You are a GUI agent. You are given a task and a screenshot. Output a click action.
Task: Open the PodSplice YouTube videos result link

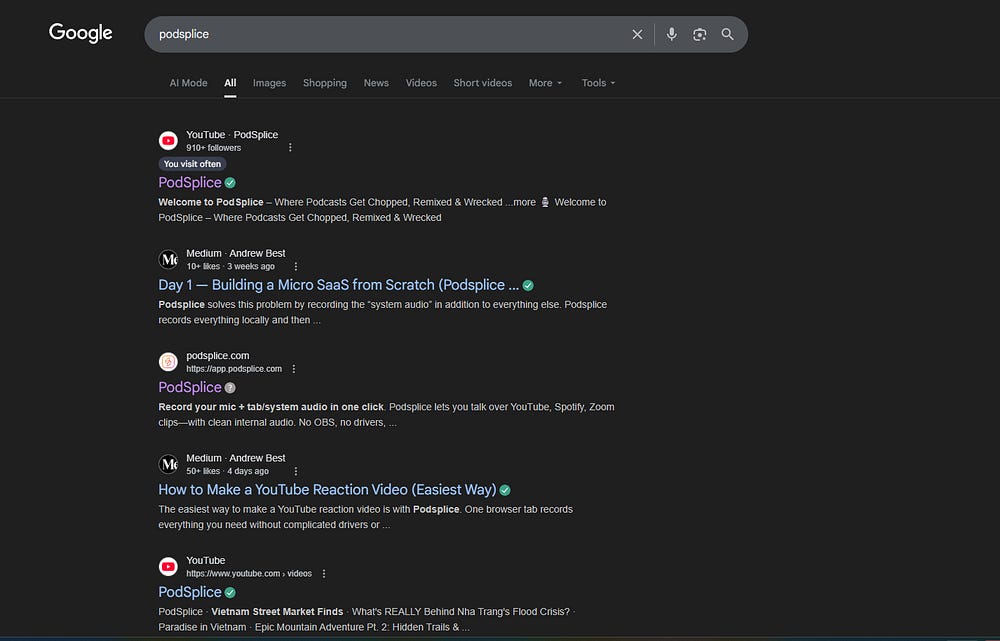[190, 592]
